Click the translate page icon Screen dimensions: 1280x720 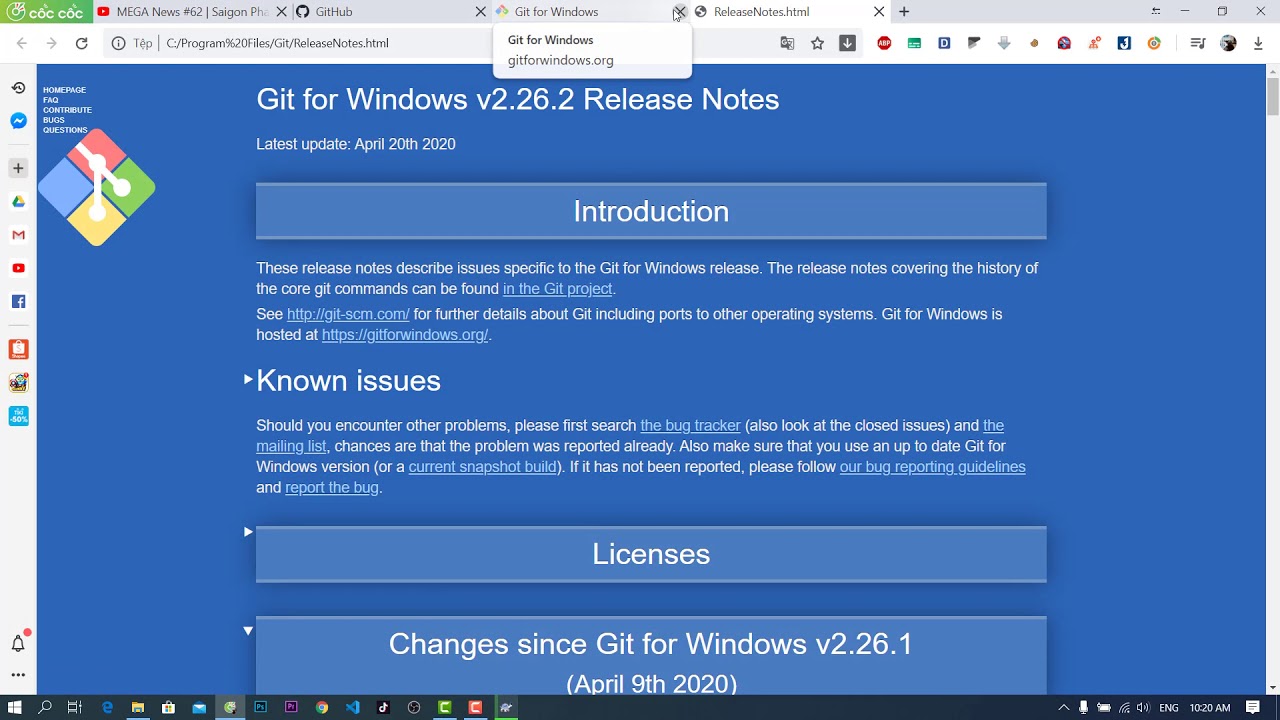coord(787,43)
